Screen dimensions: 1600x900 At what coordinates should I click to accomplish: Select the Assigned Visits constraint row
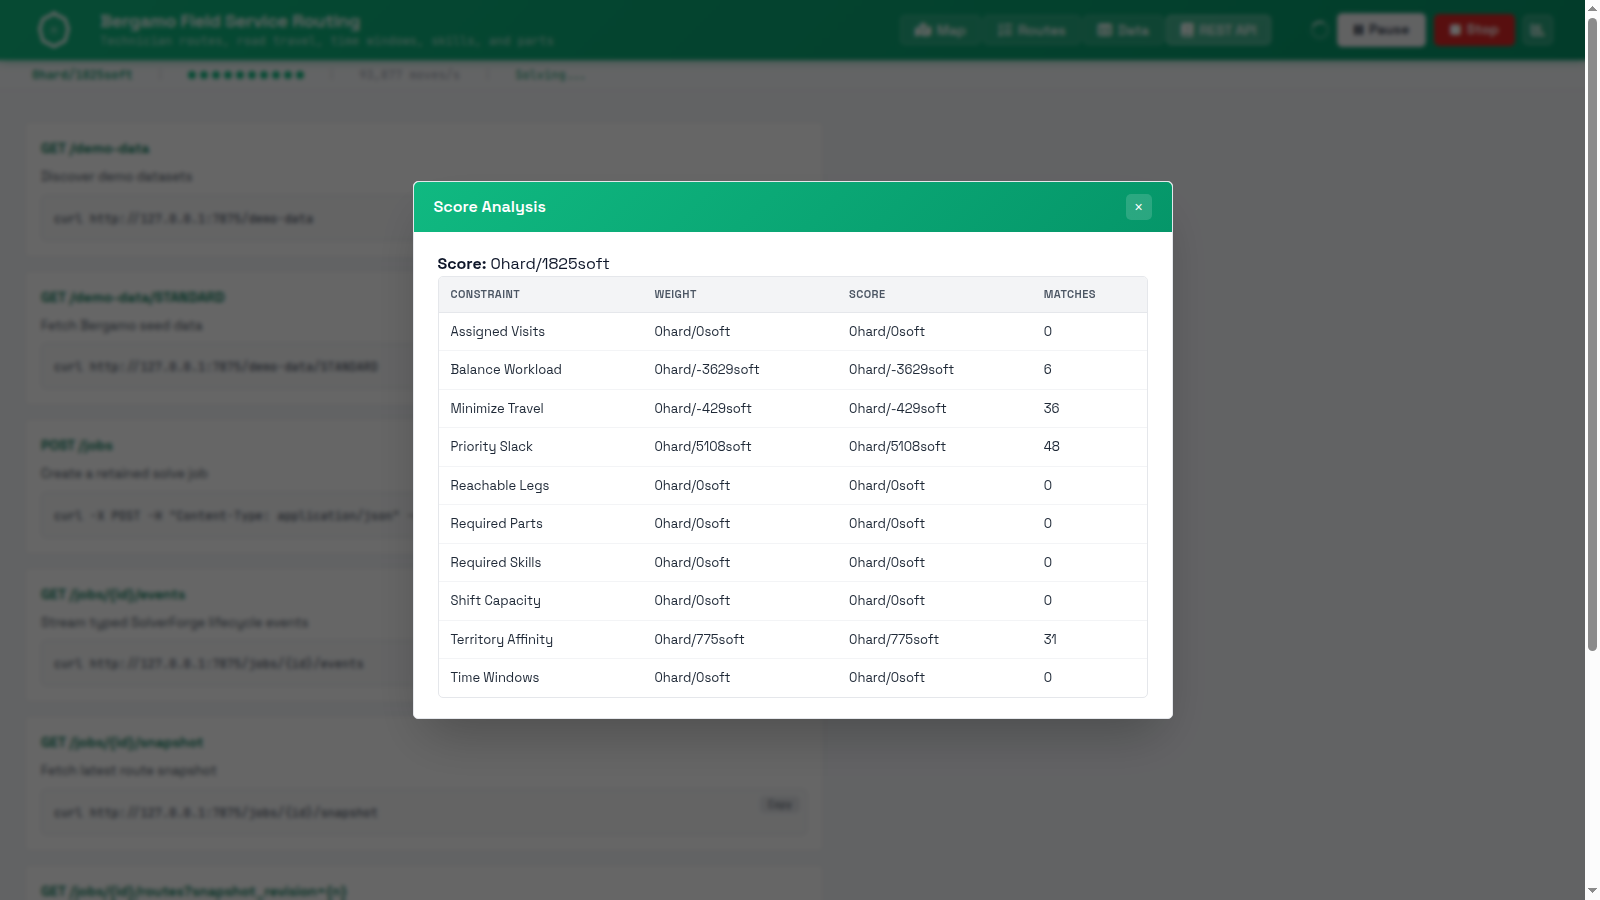tap(792, 332)
